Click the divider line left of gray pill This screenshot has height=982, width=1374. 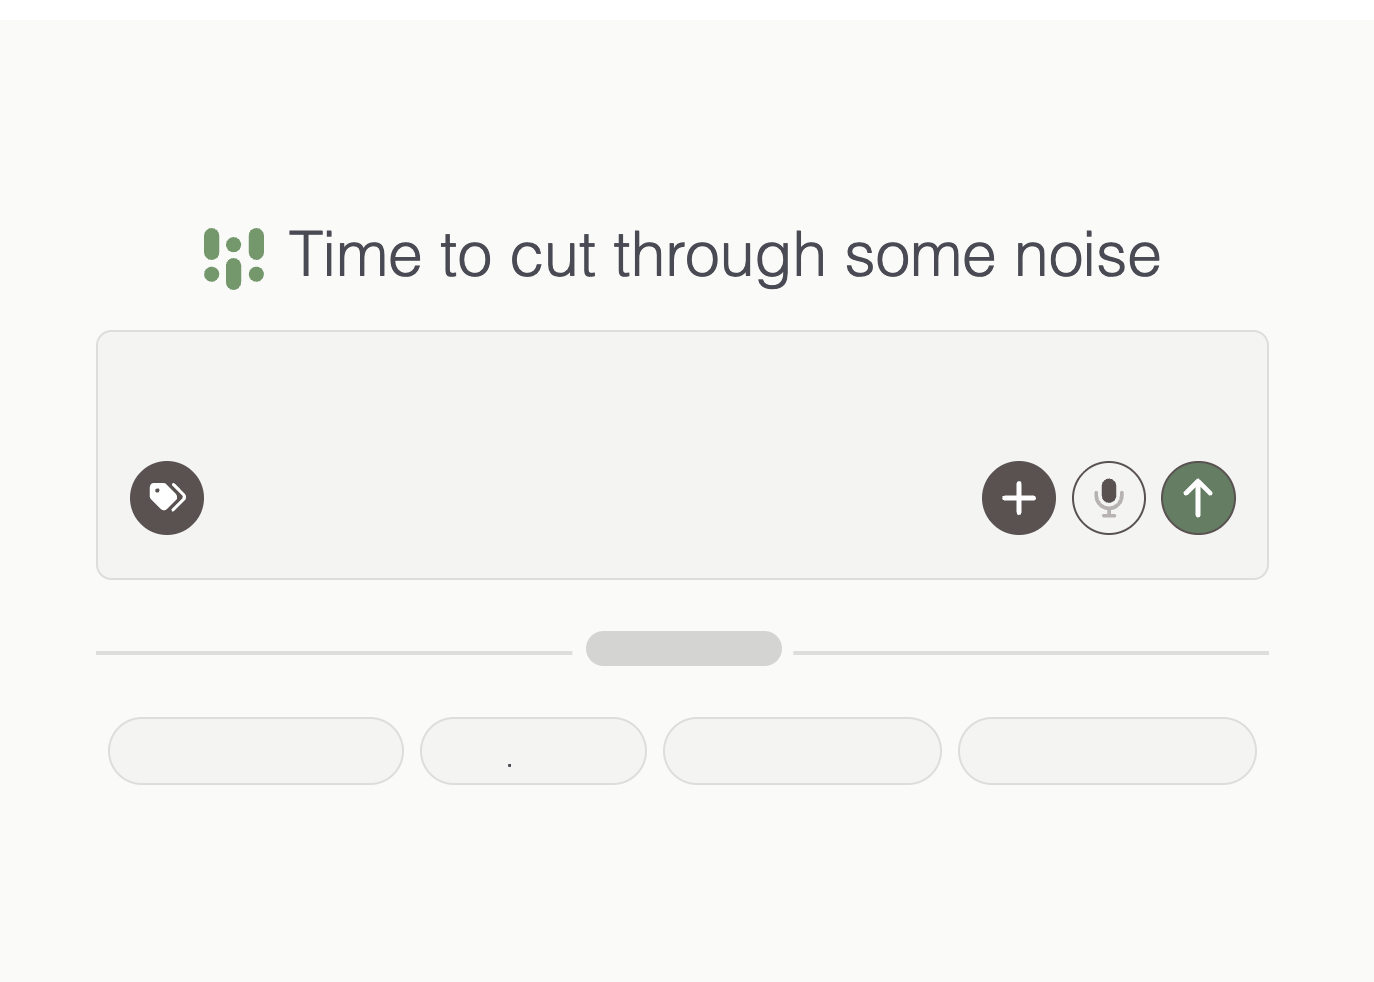coord(334,653)
